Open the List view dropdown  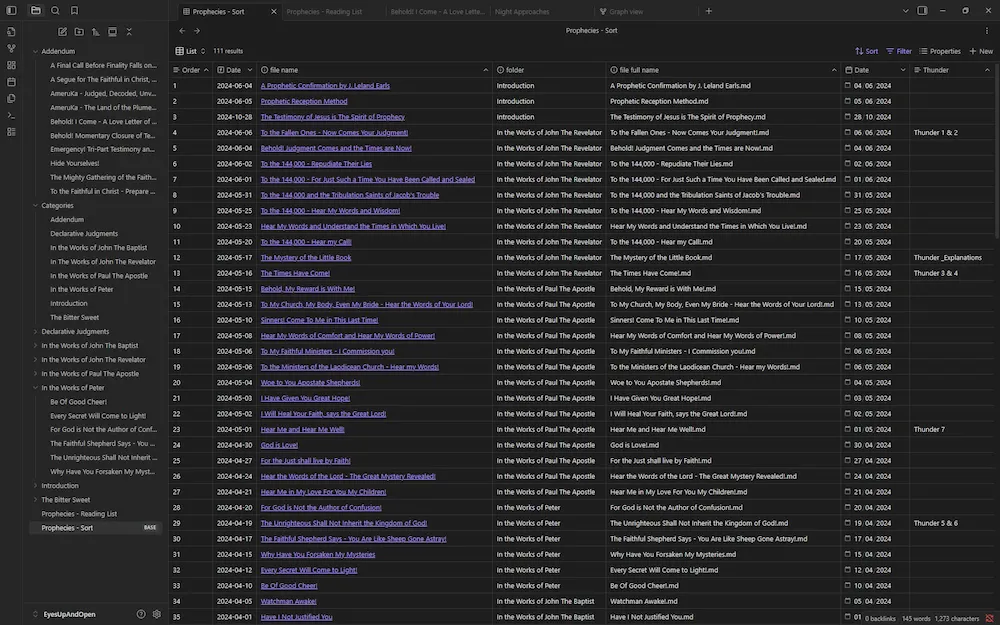click(x=189, y=50)
